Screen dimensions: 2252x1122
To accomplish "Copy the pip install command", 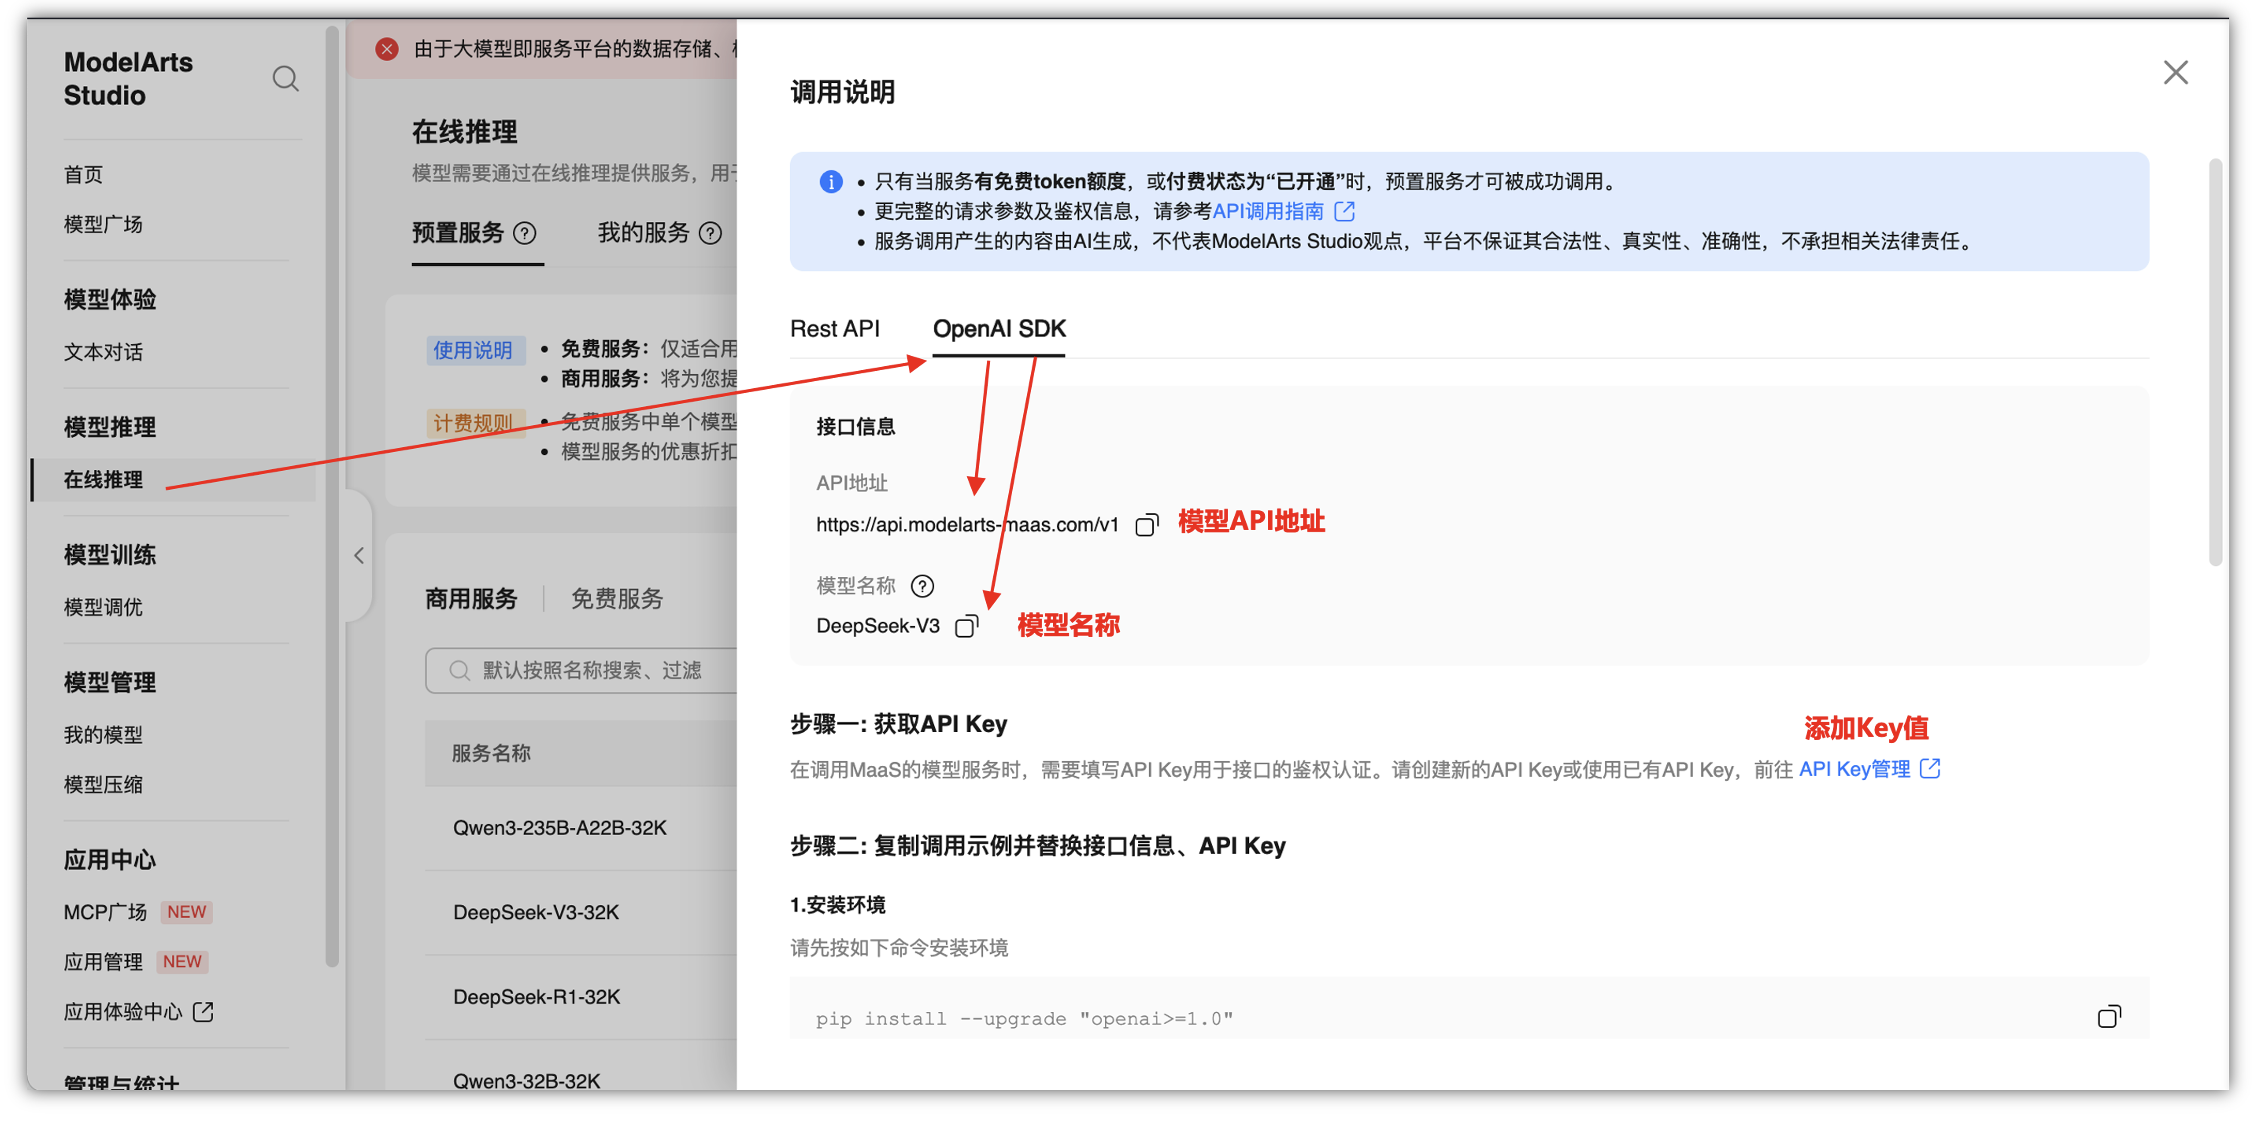I will coord(2108,1016).
